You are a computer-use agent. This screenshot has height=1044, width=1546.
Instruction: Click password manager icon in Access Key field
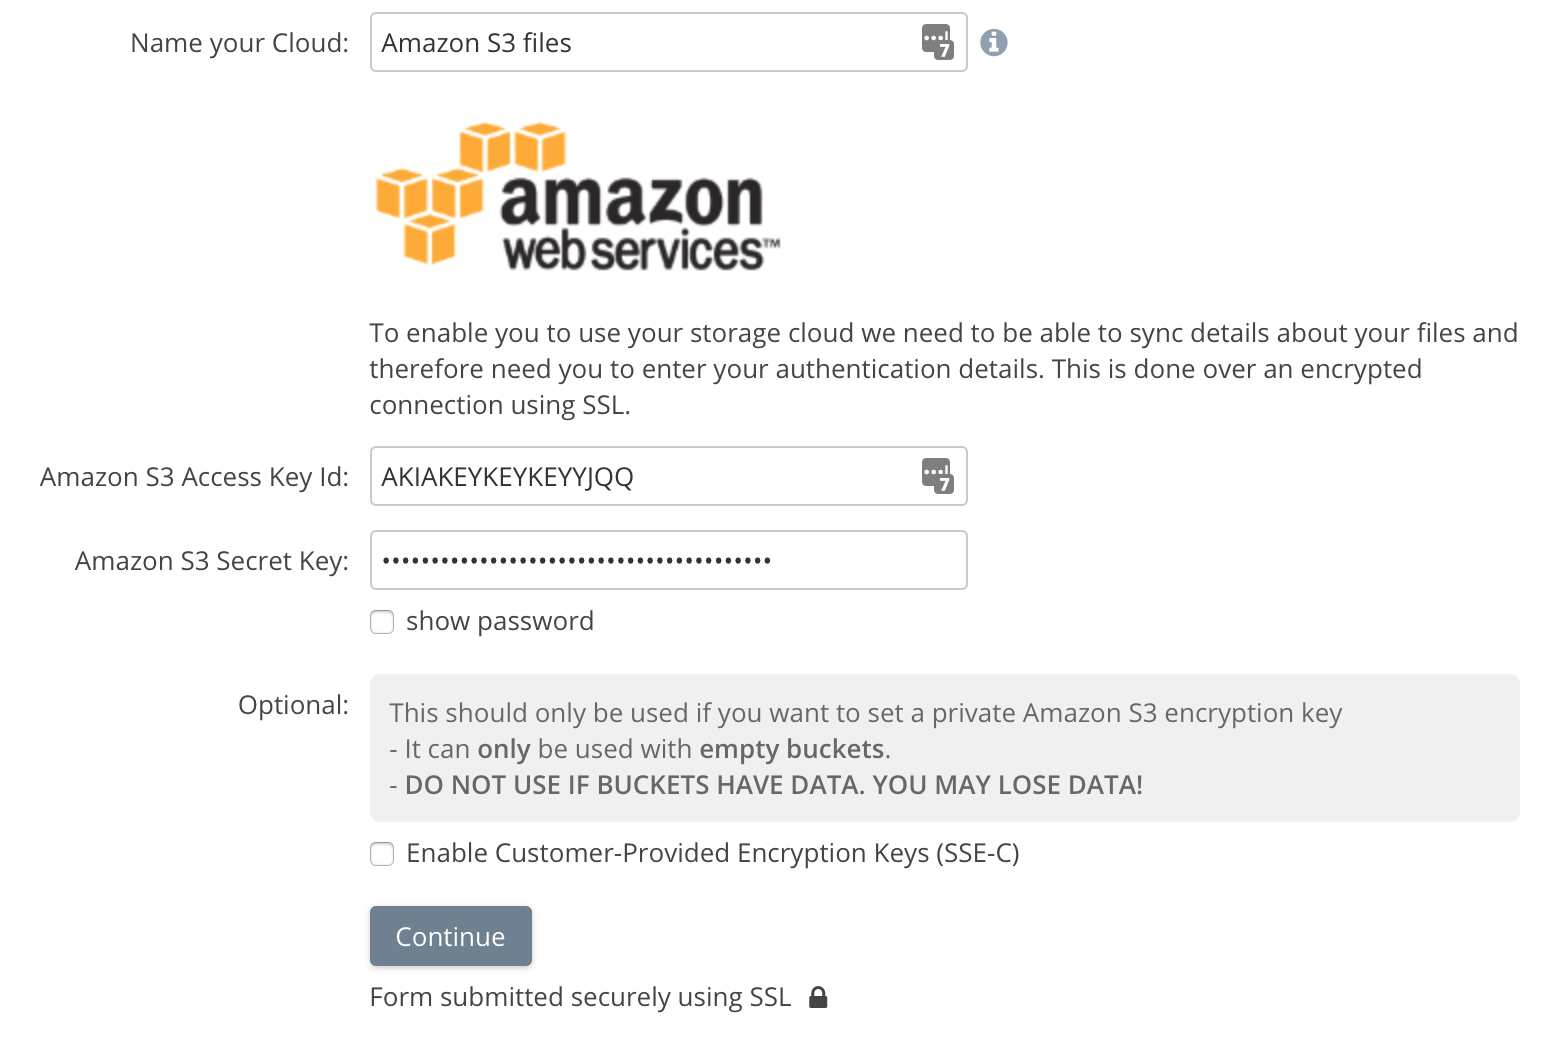coord(937,476)
